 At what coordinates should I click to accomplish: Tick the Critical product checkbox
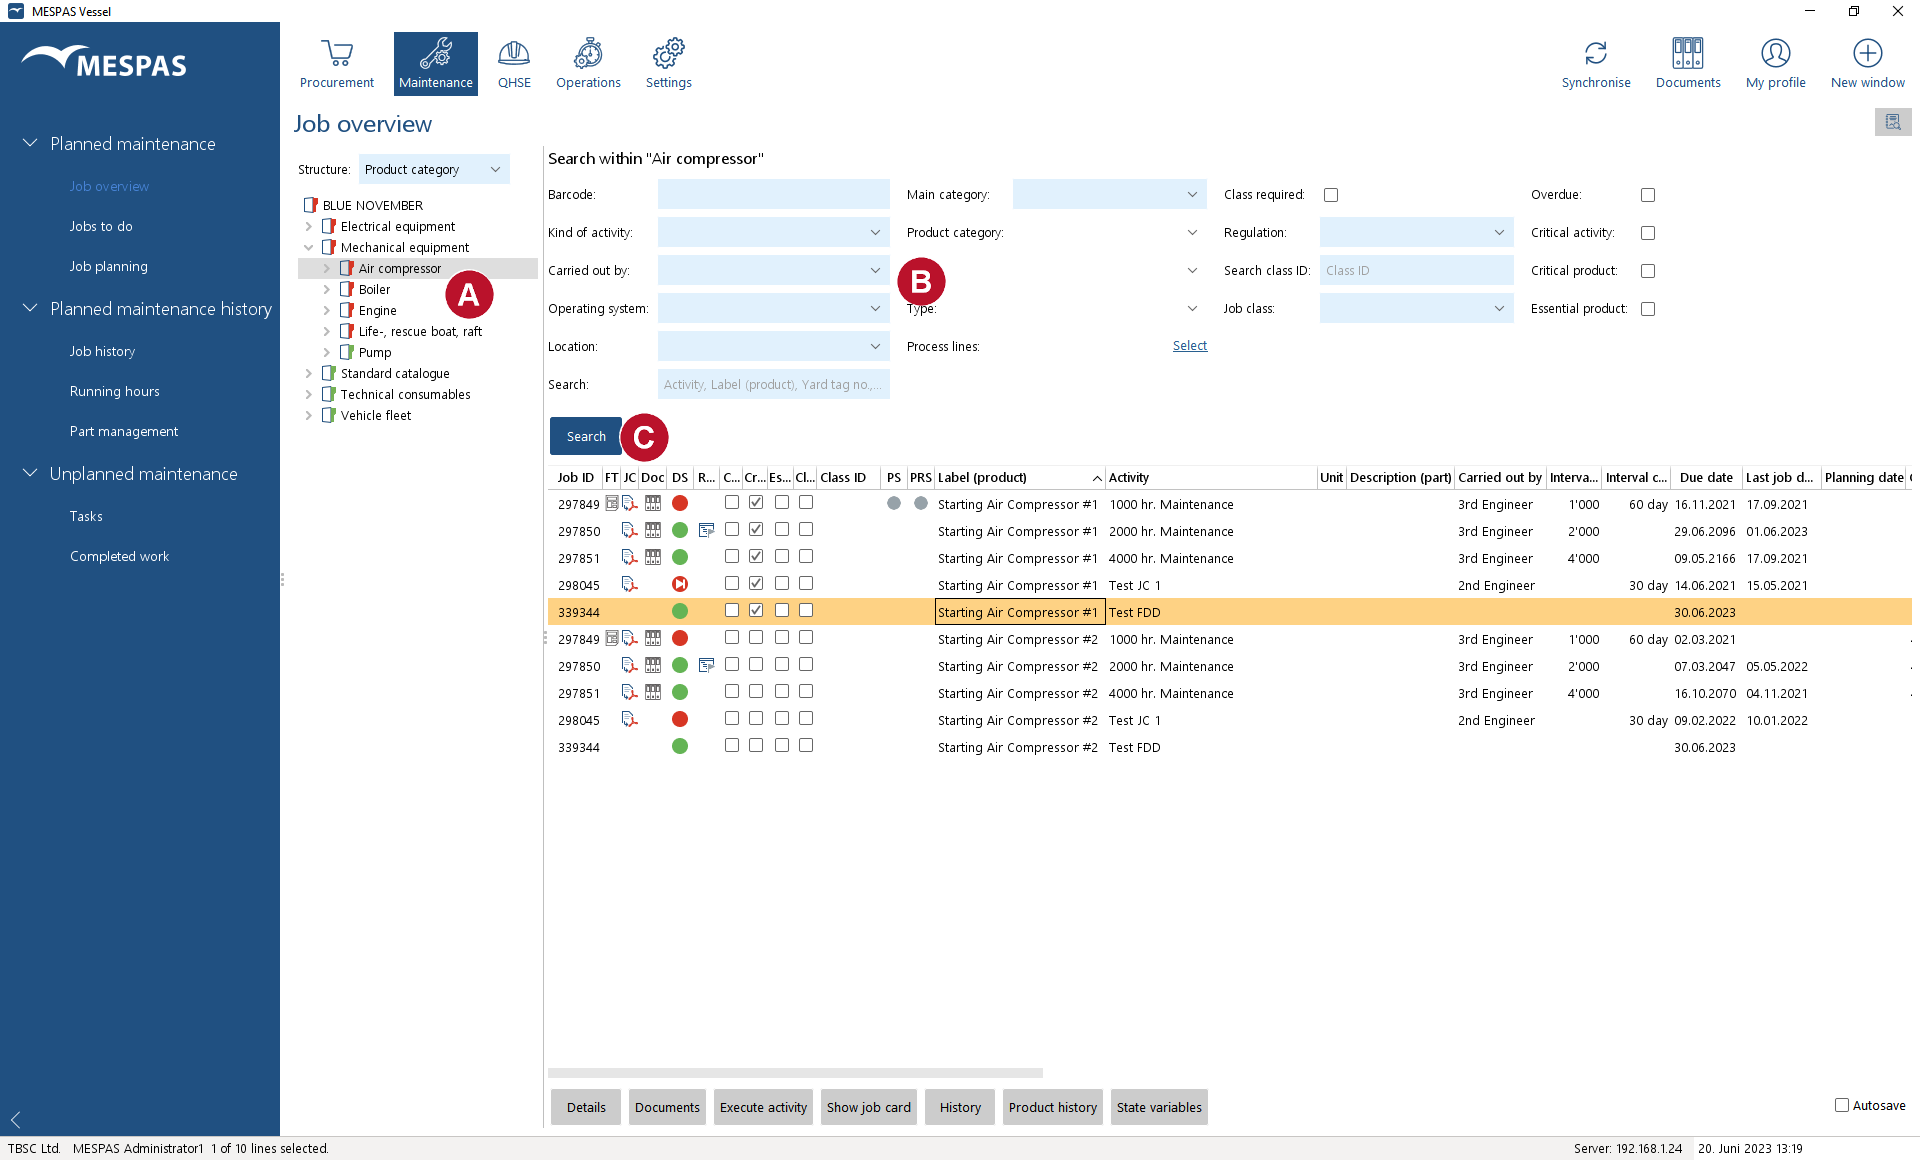(1648, 271)
